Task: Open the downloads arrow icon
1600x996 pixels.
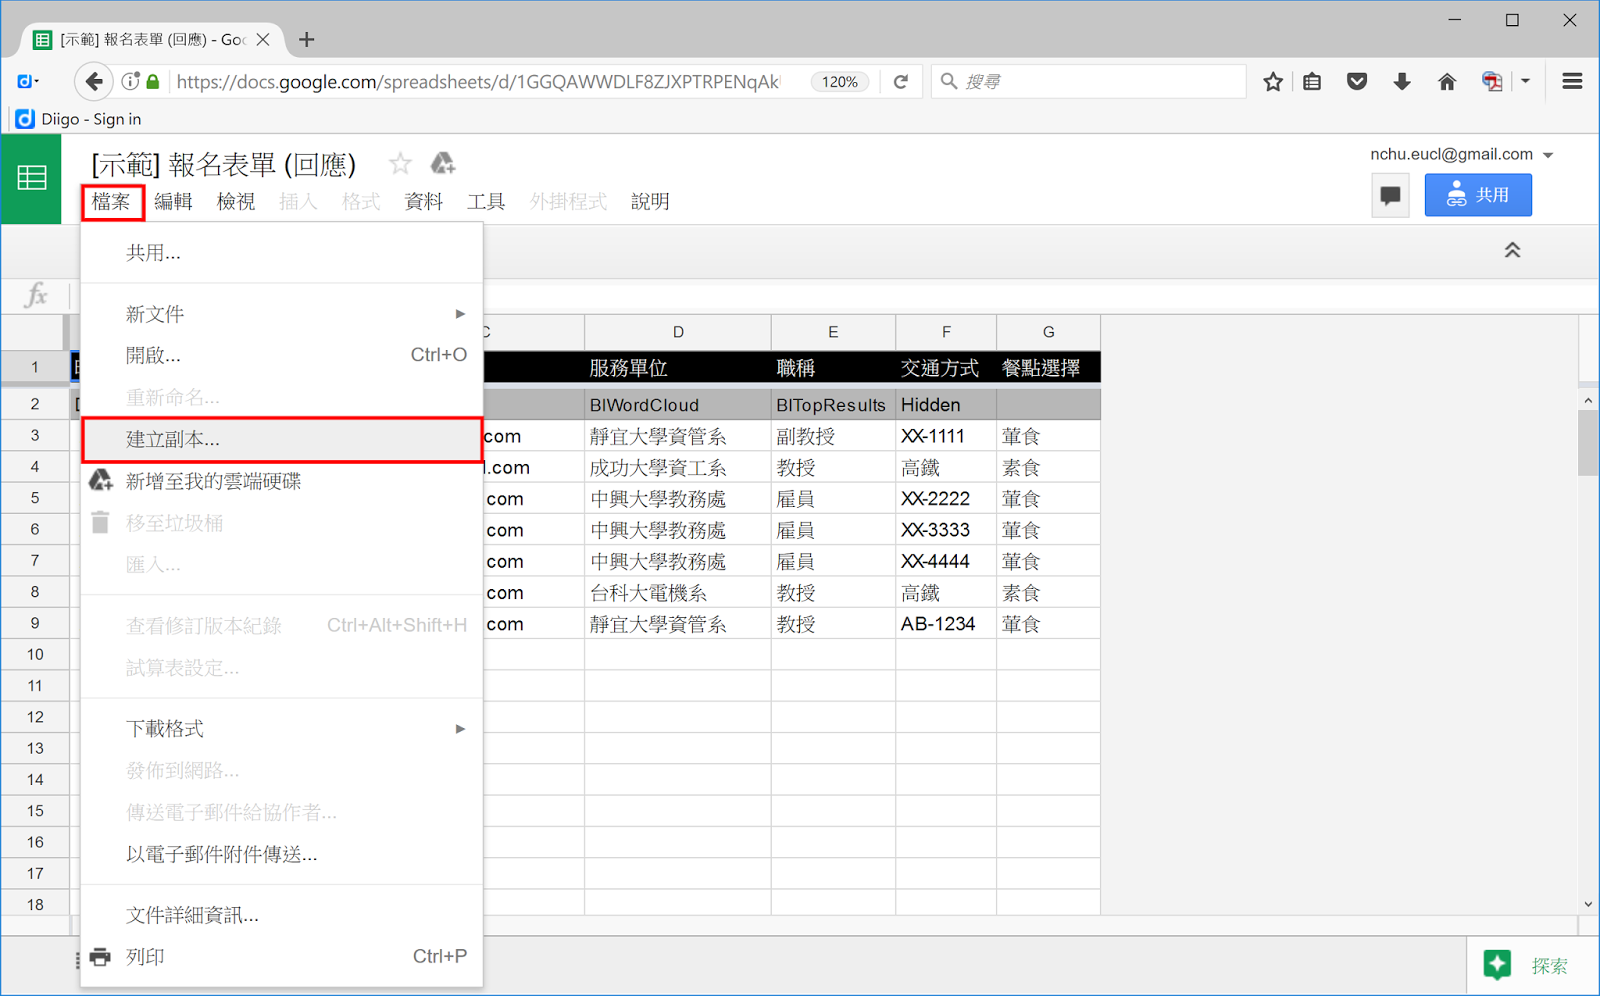Action: (x=1402, y=82)
